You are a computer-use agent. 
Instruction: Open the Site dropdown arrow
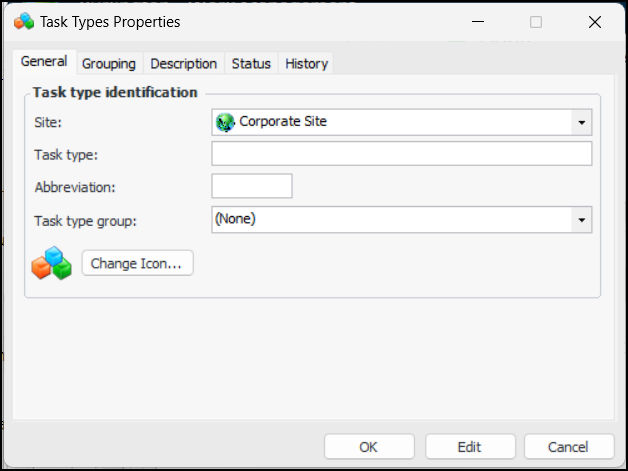coord(581,123)
